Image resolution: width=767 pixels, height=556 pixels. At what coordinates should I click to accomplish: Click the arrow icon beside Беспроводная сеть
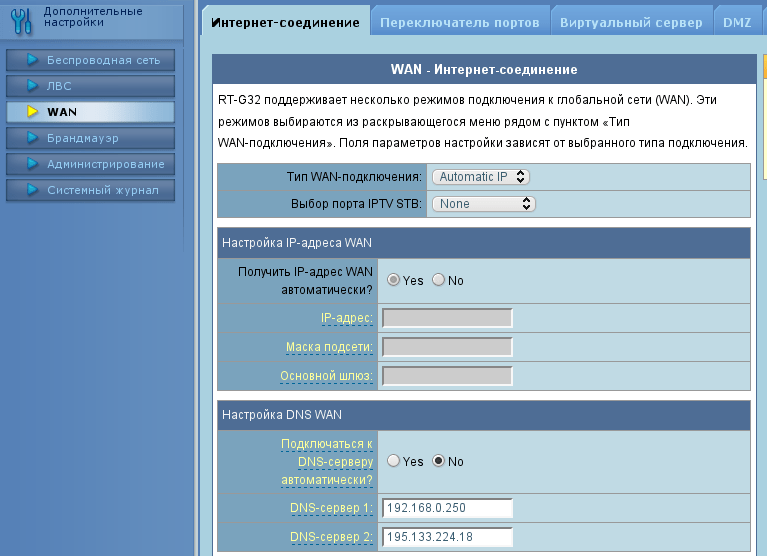[x=32, y=60]
